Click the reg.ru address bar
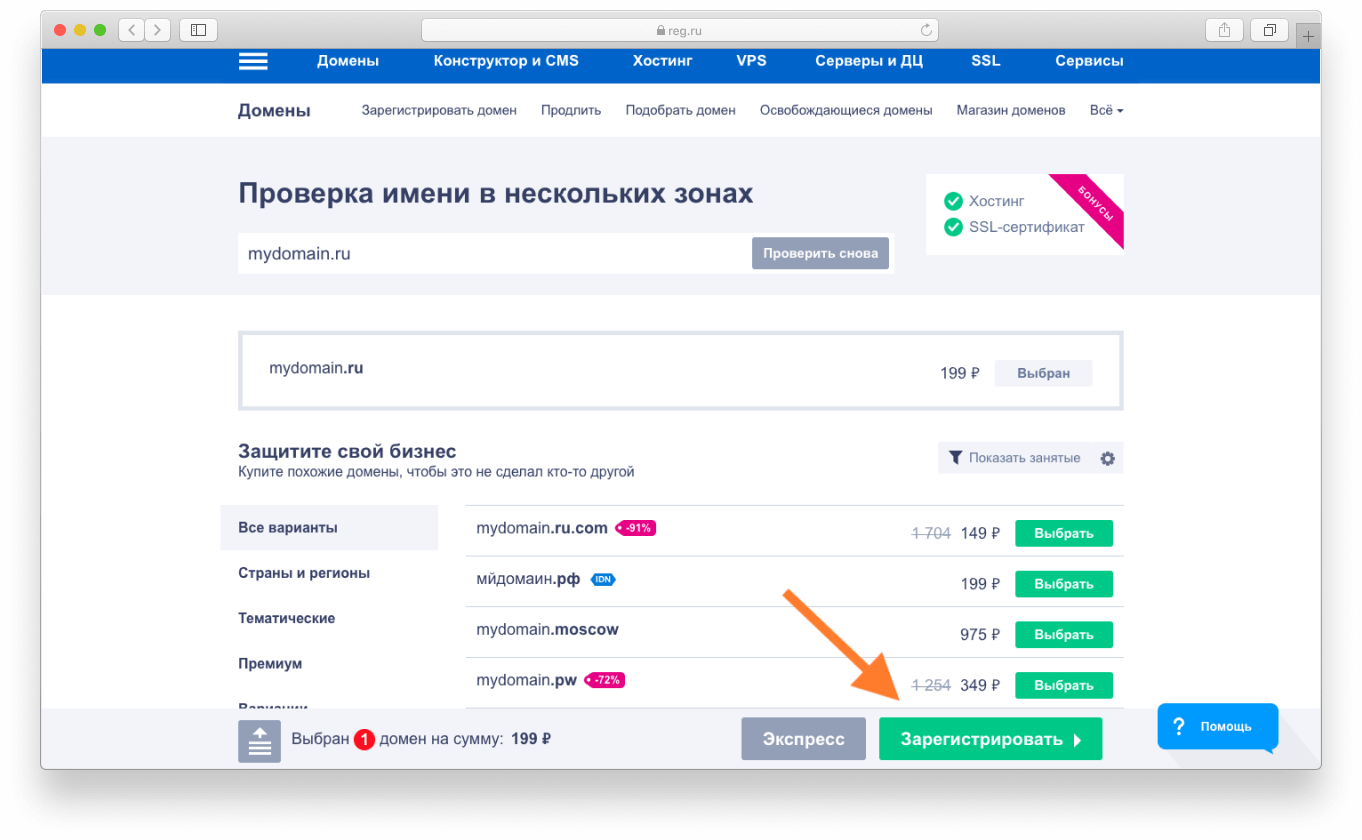The image size is (1362, 840). click(681, 30)
